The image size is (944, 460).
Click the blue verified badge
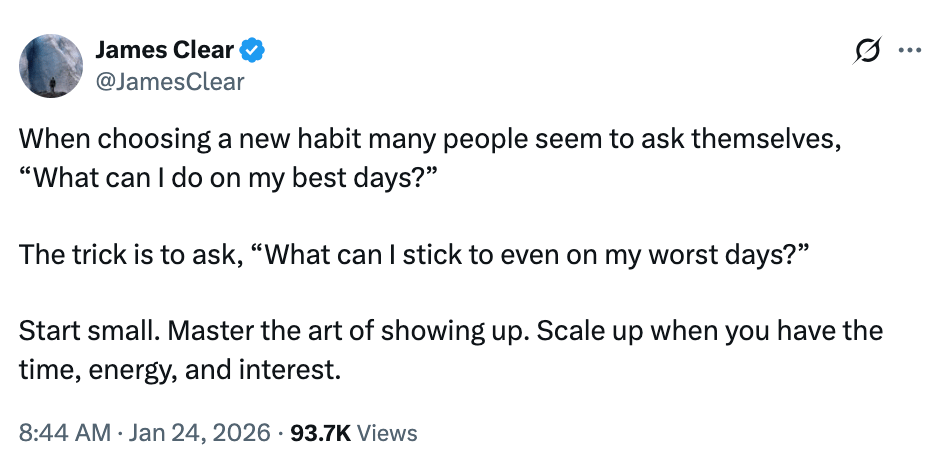click(x=255, y=50)
